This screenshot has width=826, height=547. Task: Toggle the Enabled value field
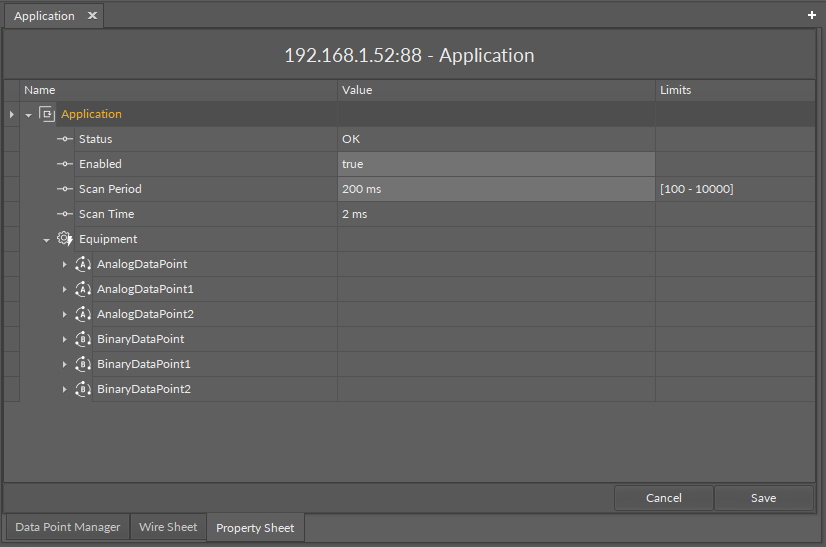point(496,164)
